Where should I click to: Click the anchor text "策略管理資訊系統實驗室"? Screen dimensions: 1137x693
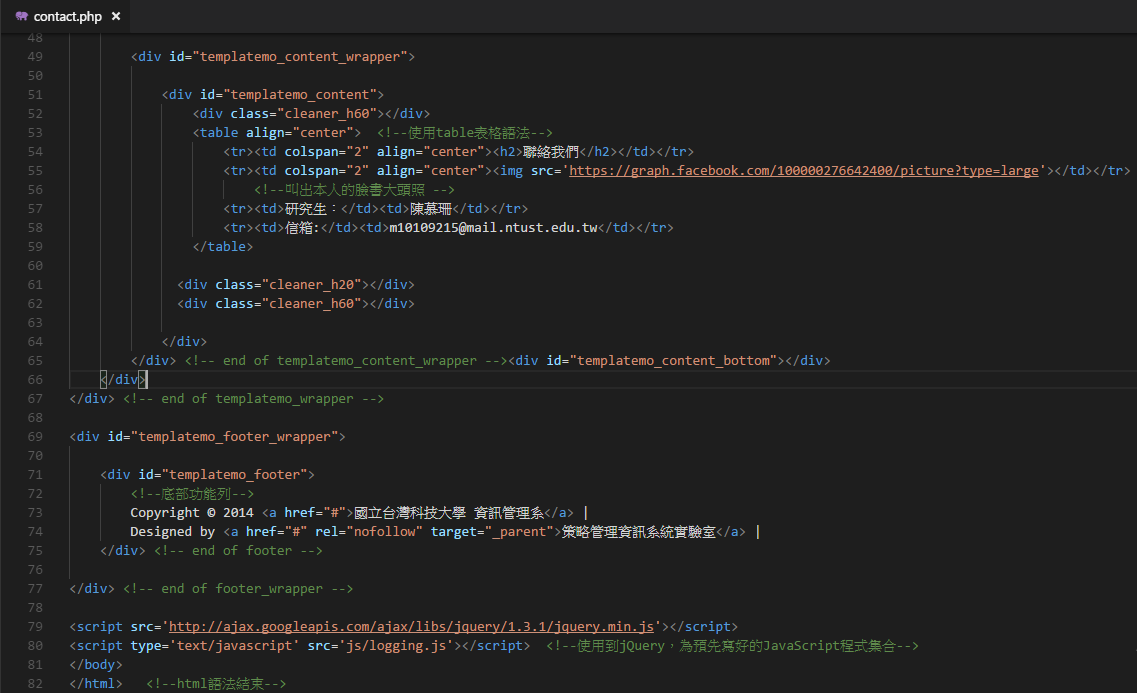tap(639, 531)
